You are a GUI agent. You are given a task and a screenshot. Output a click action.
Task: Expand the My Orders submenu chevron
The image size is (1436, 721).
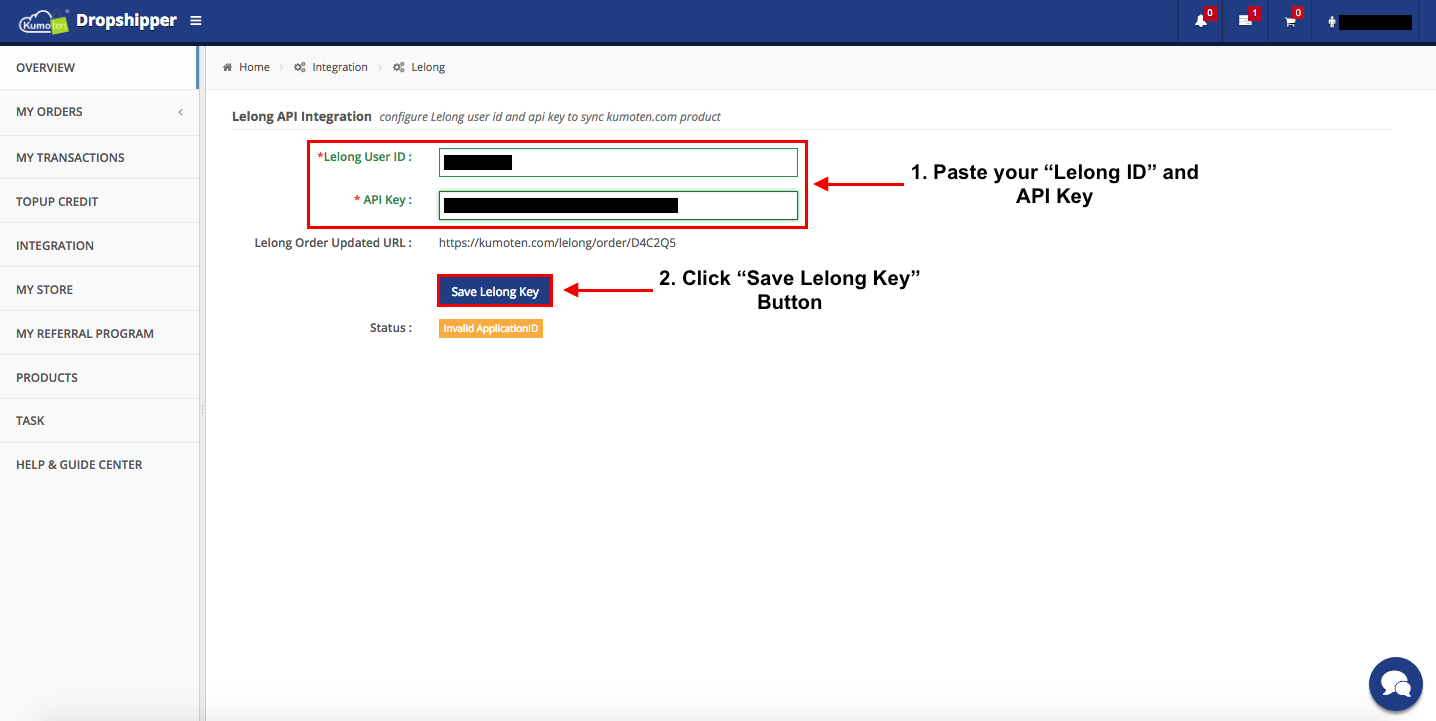click(x=181, y=112)
